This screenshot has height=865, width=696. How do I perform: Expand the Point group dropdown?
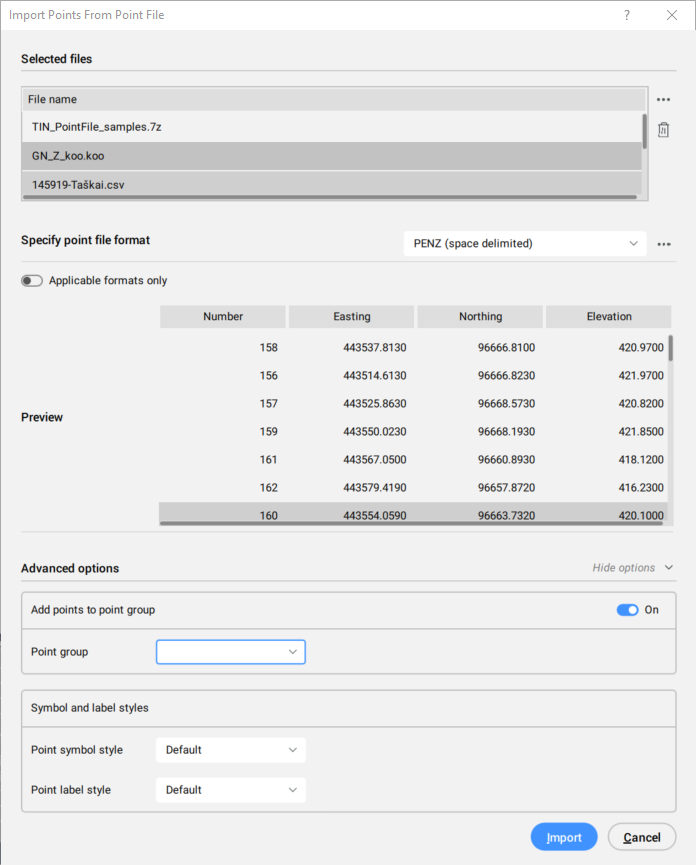pyautogui.click(x=231, y=652)
